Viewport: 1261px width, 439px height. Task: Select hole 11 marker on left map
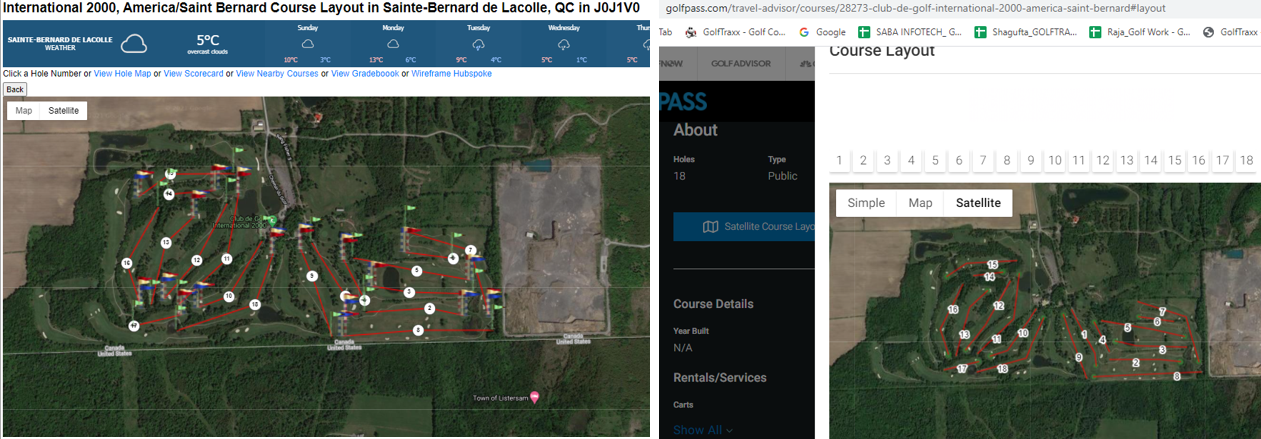pyautogui.click(x=227, y=258)
